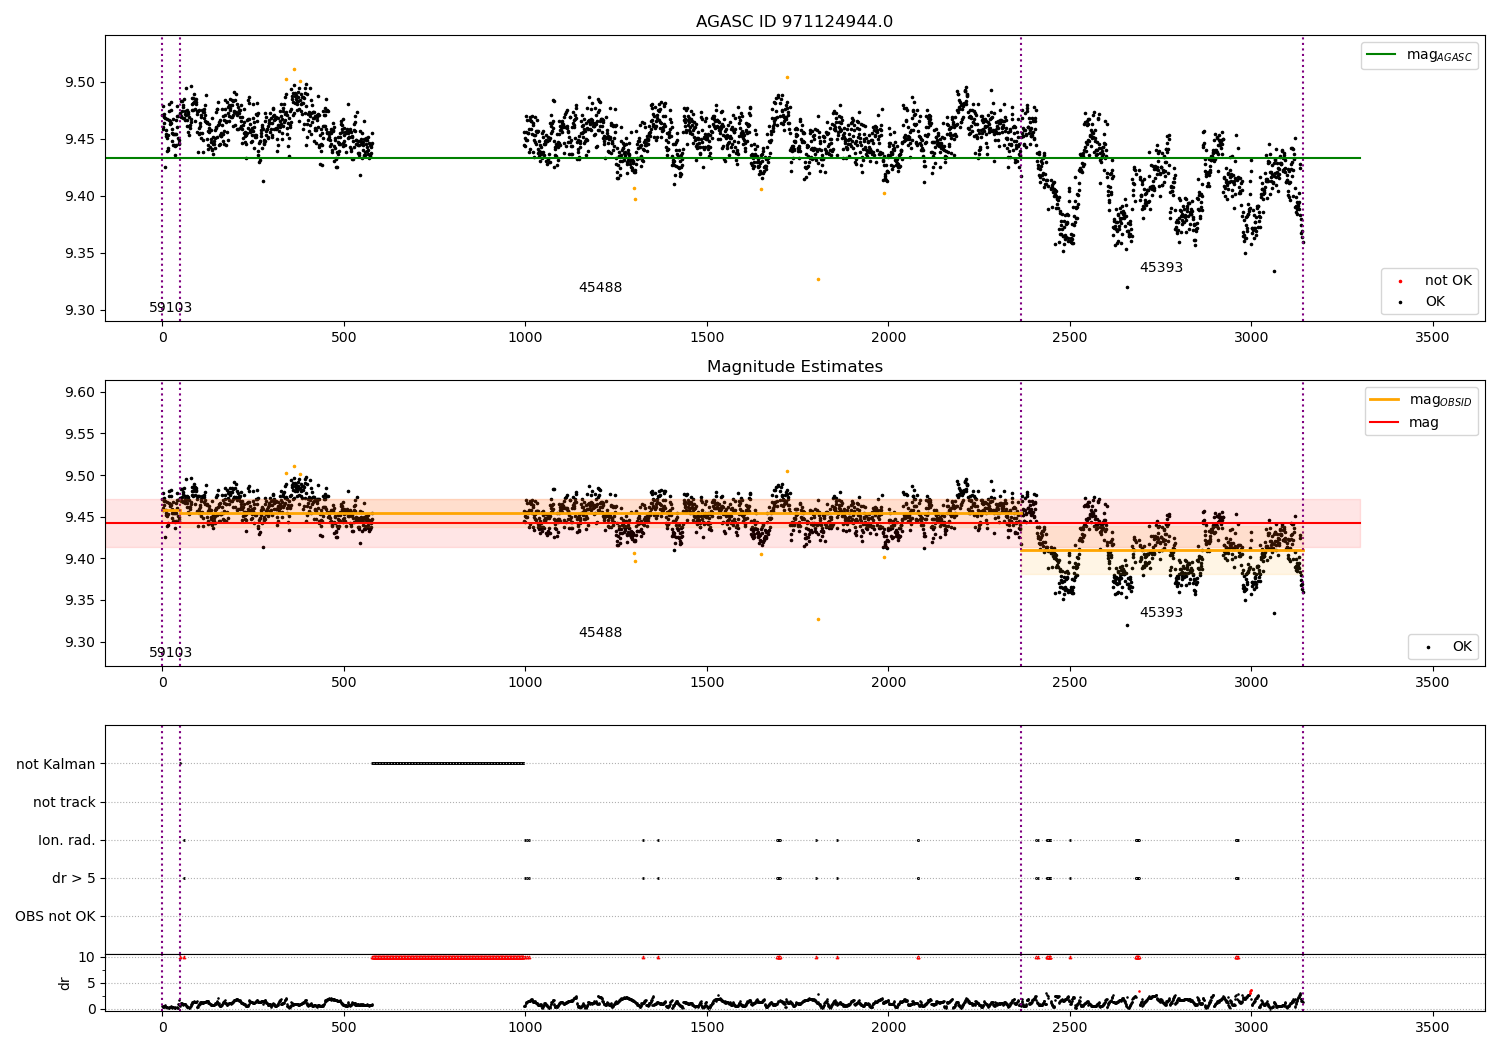Click the 'Ion. rad.' axis label
The height and width of the screenshot is (1050, 1500).
(67, 840)
